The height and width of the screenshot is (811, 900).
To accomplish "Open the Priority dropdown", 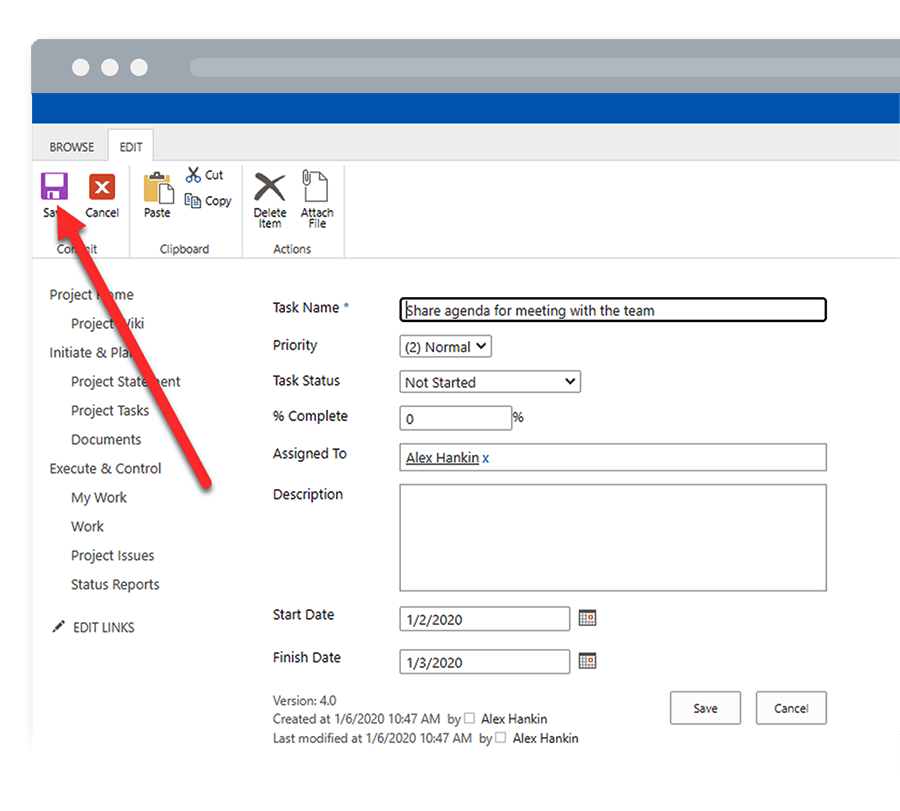I will click(x=479, y=346).
